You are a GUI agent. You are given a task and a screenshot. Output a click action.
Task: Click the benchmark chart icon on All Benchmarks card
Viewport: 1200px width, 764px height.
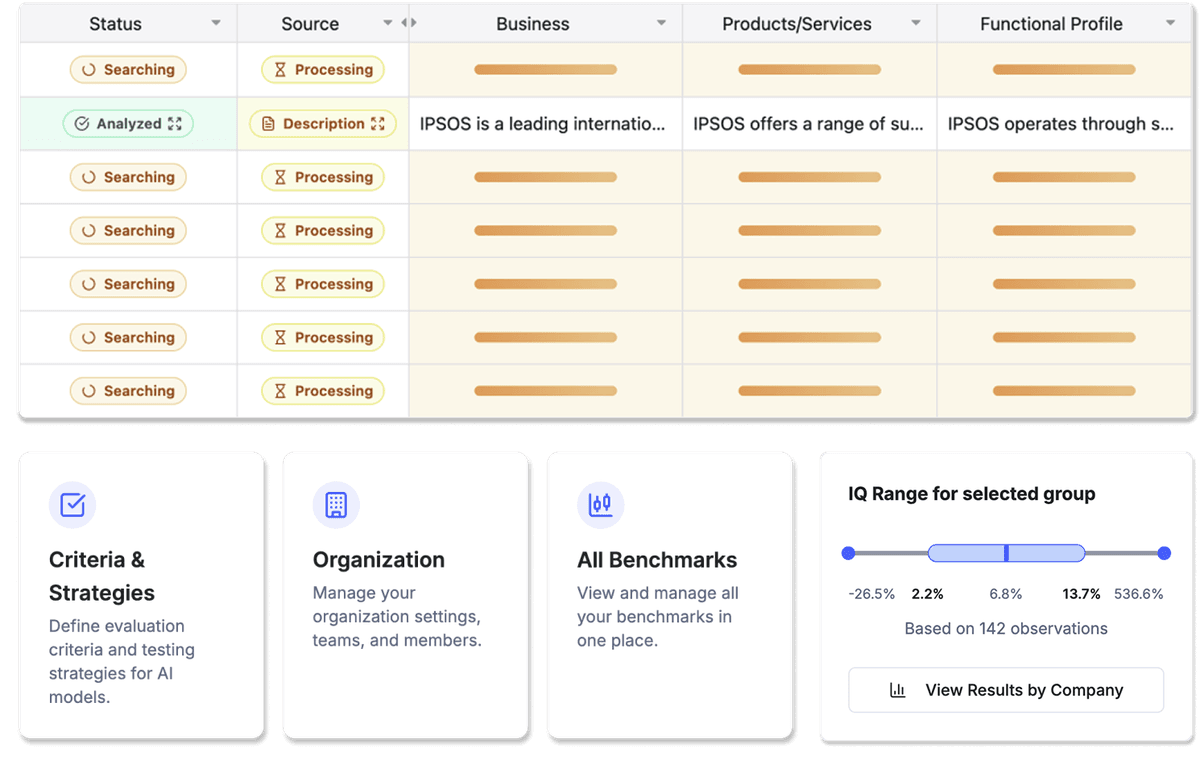pos(600,505)
